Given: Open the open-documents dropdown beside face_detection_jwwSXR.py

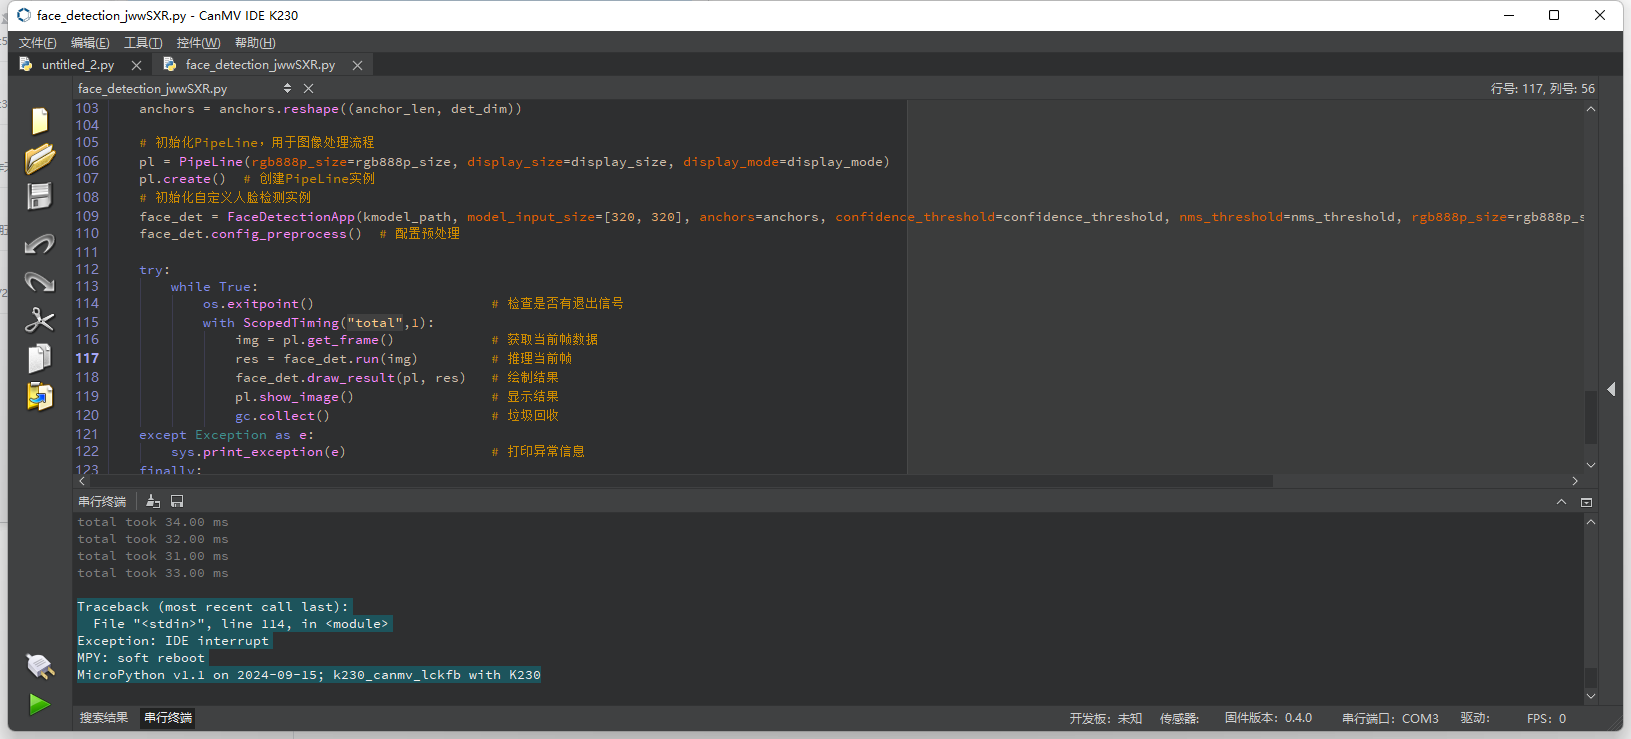Looking at the screenshot, I should pos(288,89).
